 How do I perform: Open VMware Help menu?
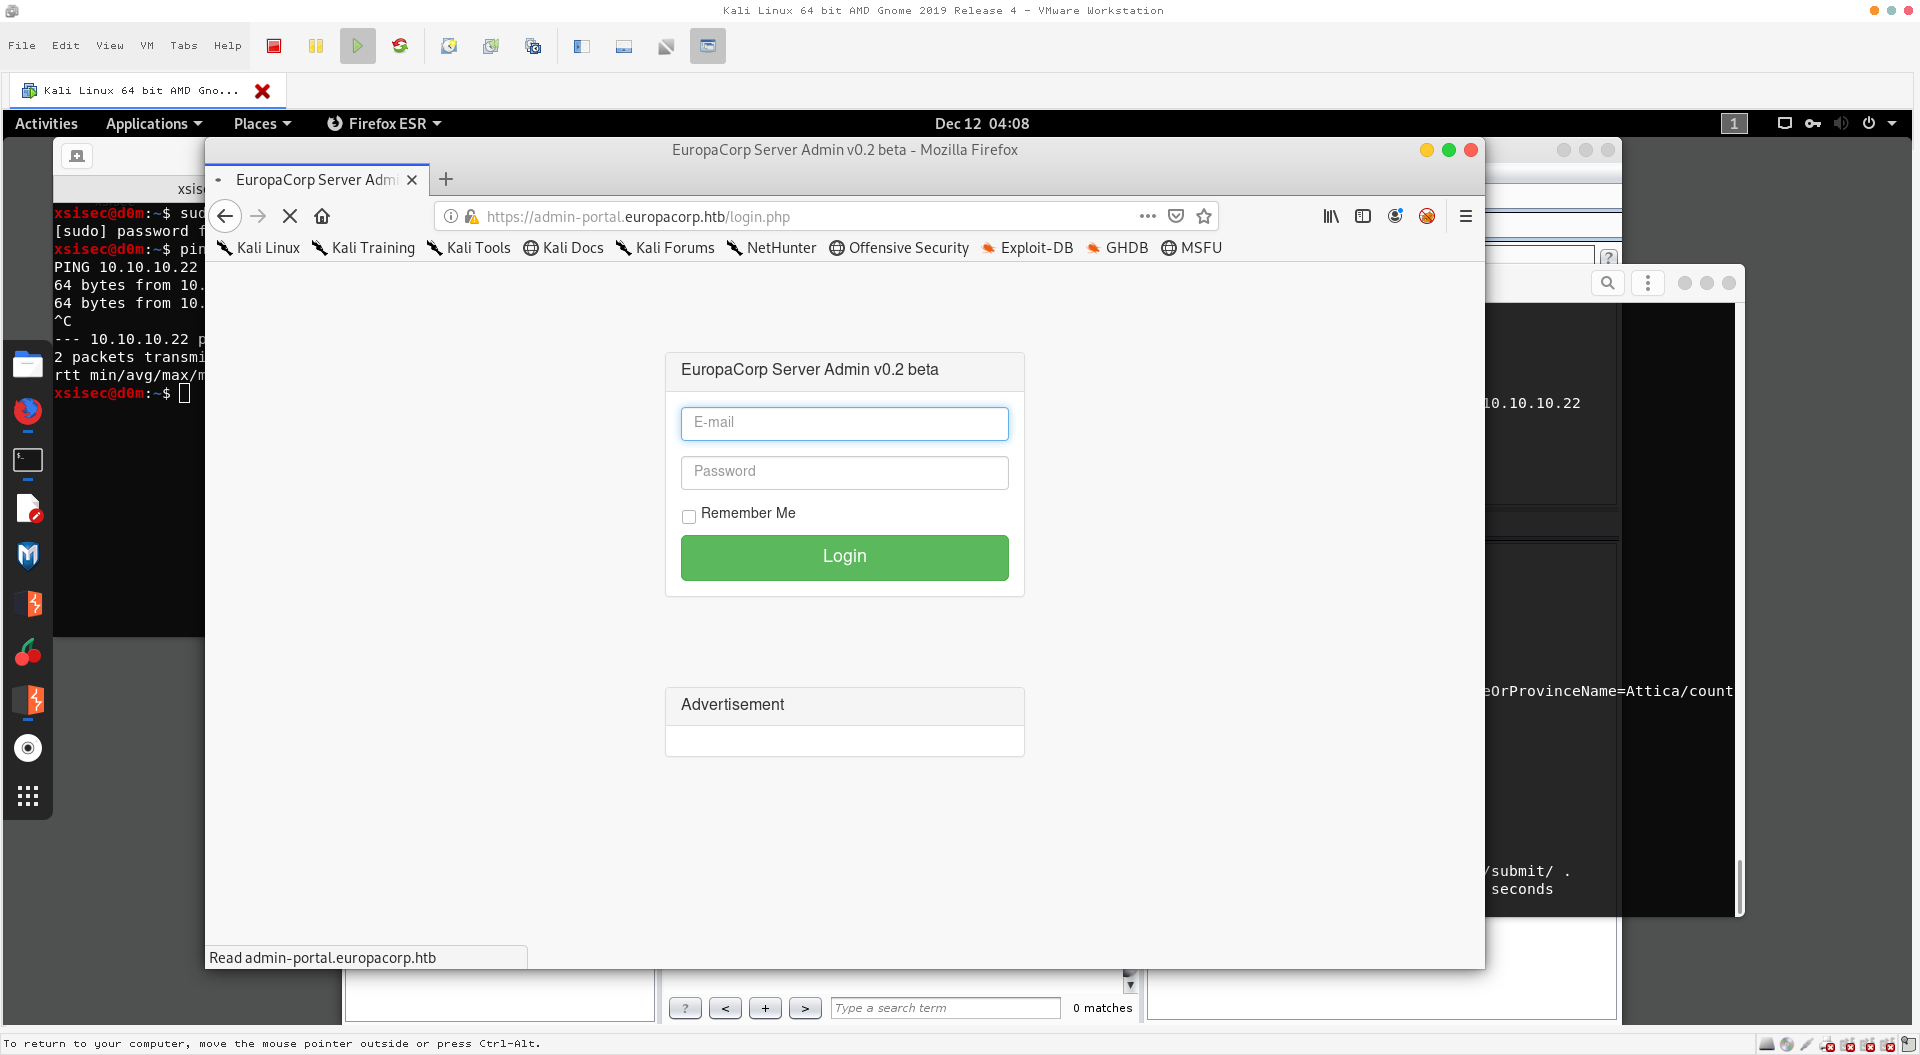tap(228, 46)
